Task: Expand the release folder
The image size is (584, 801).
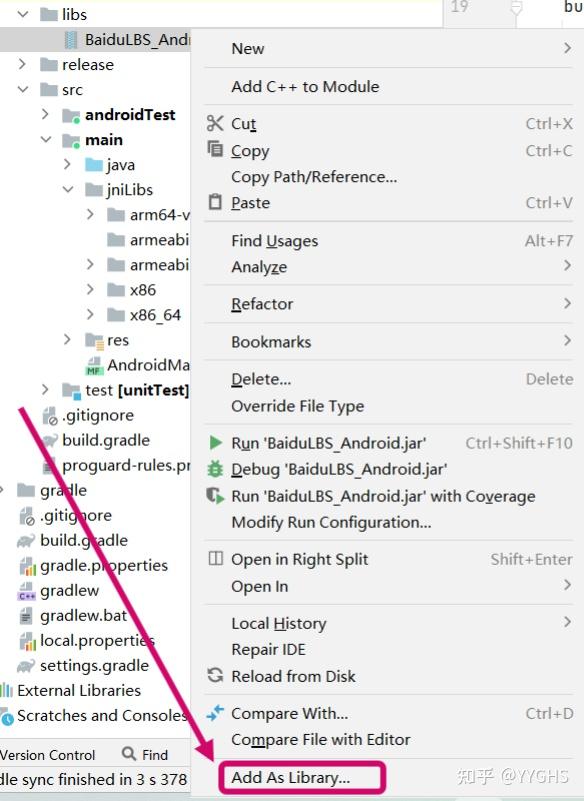Action: [22, 64]
